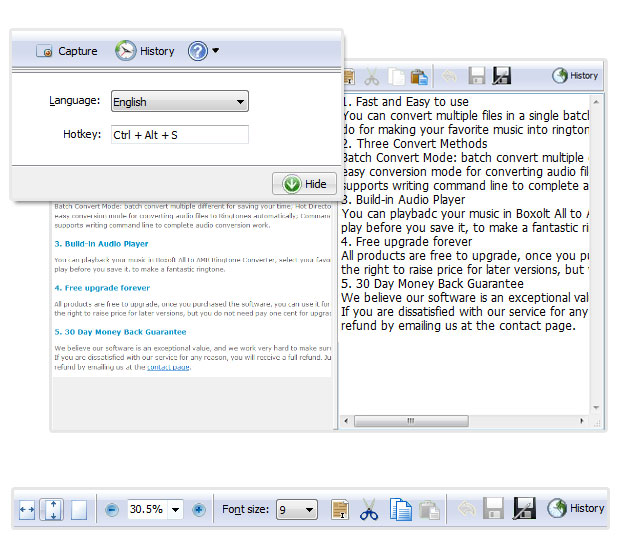The width and height of the screenshot is (620, 548).
Task: Click fit-to-width icon on the bottom toolbar strip
Action: (x=27, y=510)
